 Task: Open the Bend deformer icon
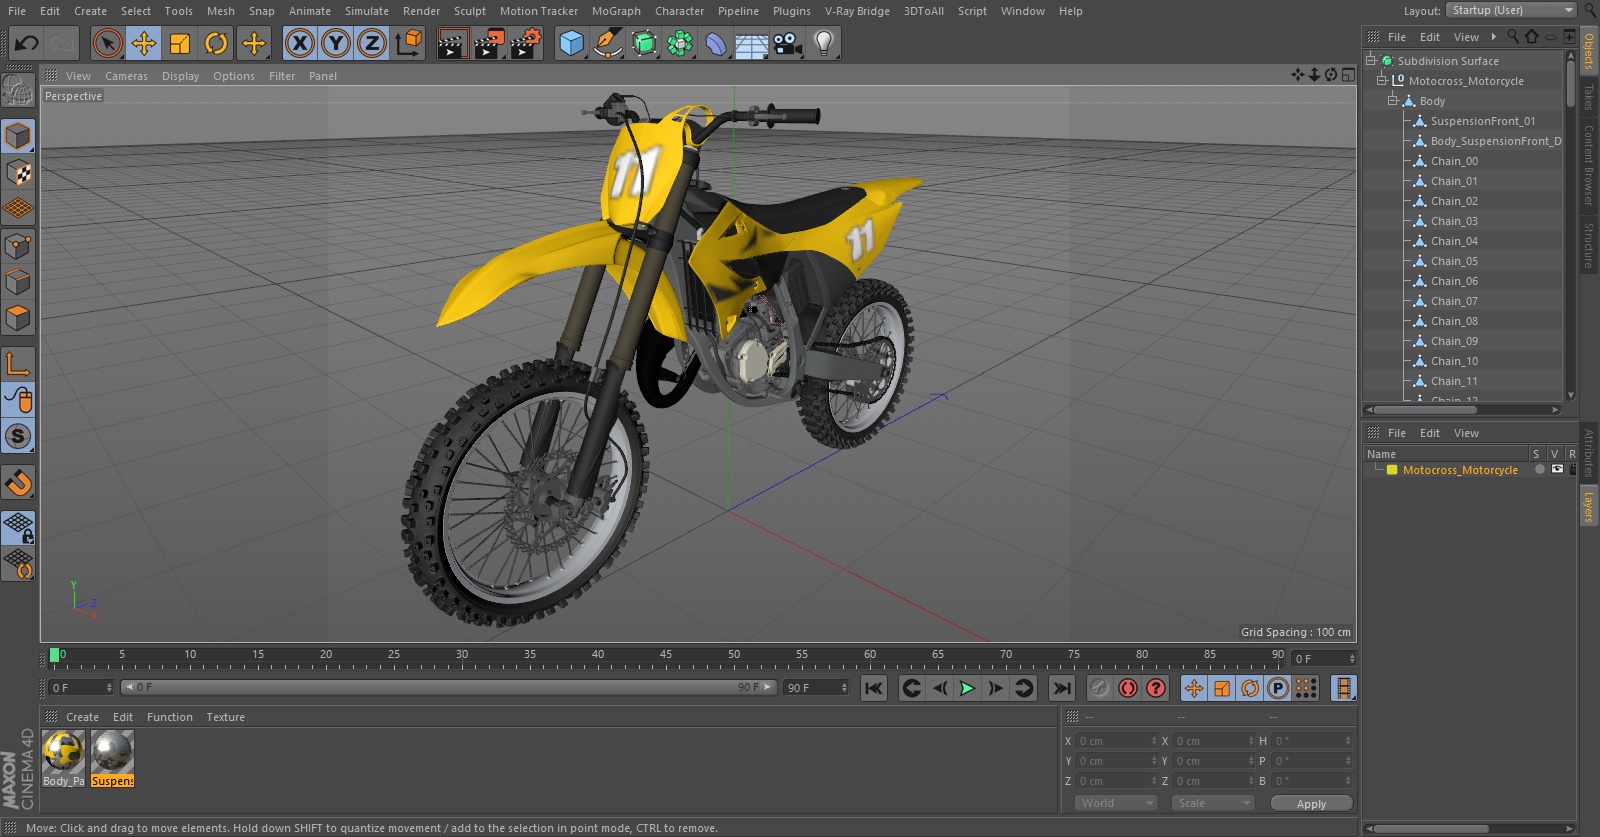click(x=716, y=43)
